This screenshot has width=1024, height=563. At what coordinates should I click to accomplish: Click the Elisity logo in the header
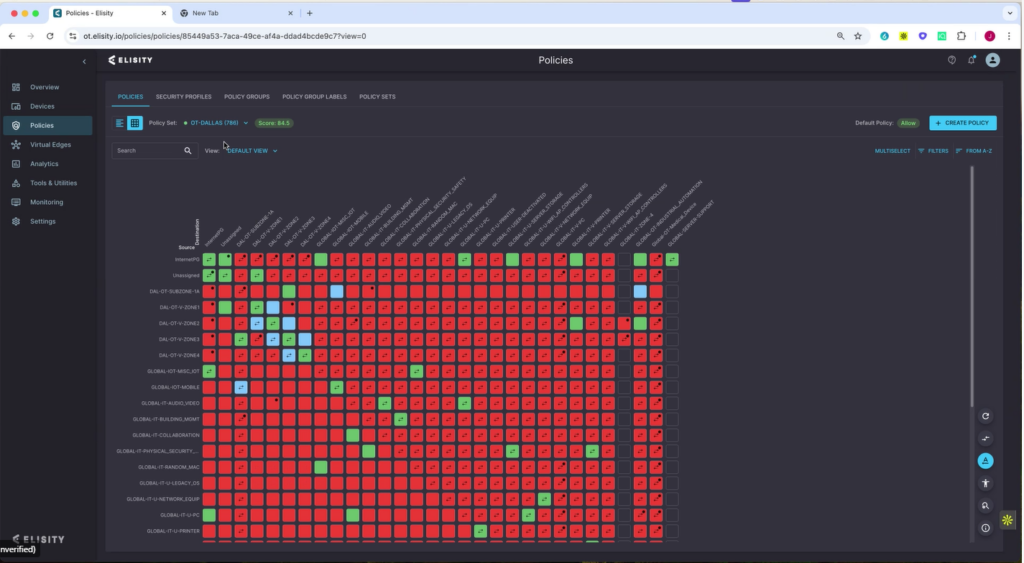pos(131,60)
